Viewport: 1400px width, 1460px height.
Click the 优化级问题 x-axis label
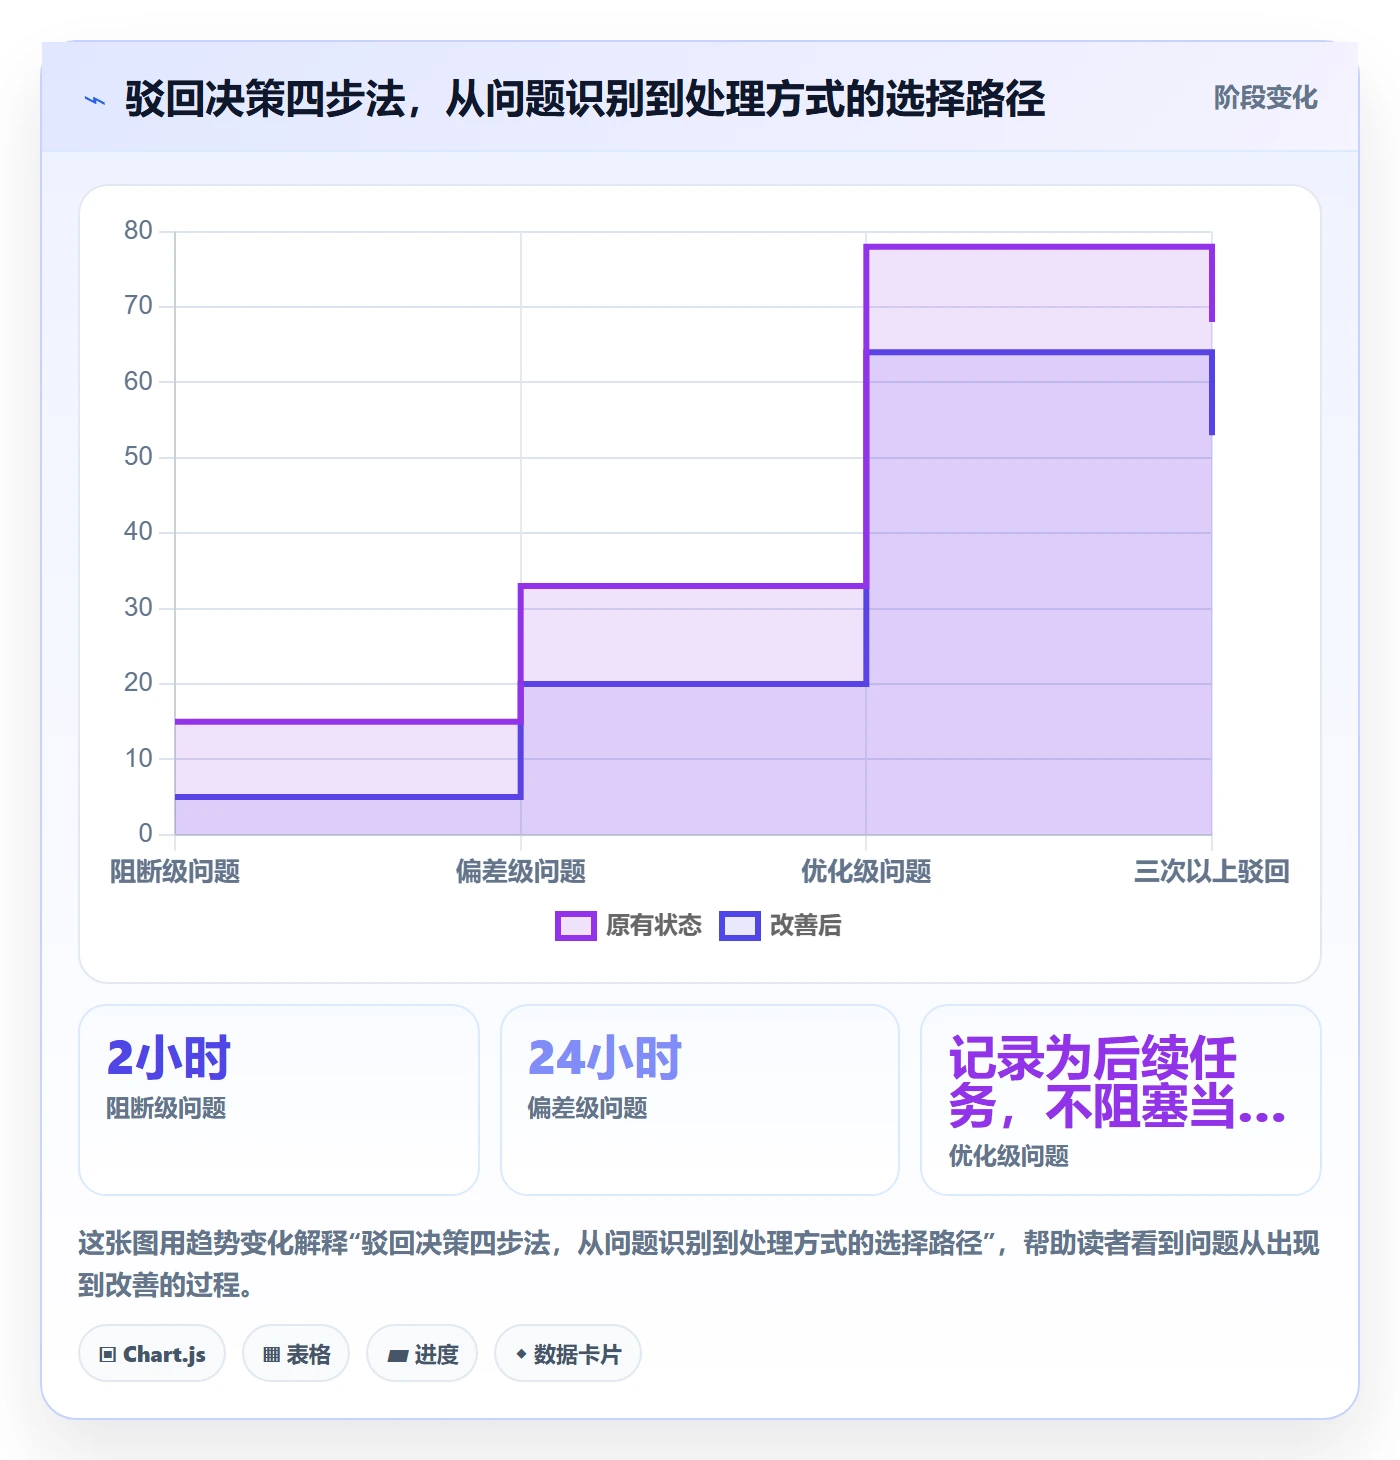866,872
